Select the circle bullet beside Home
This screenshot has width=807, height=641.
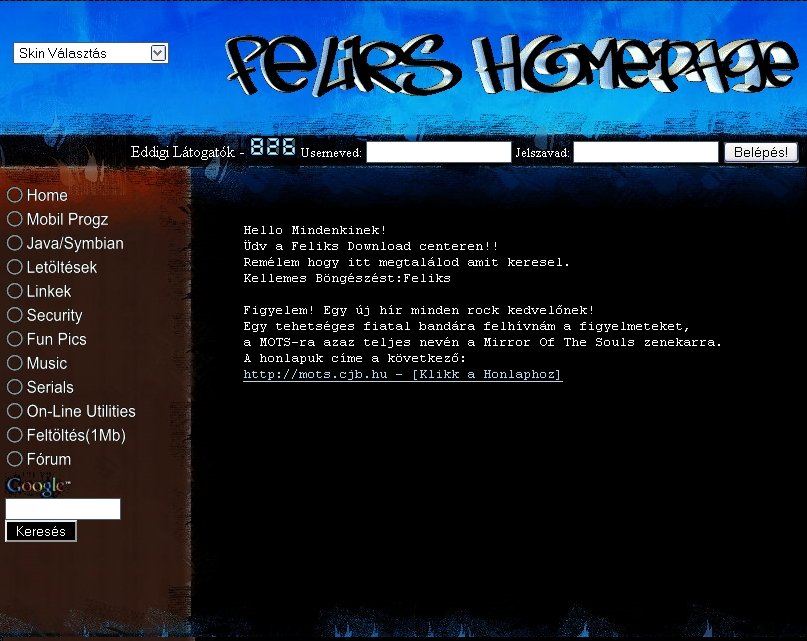15,195
